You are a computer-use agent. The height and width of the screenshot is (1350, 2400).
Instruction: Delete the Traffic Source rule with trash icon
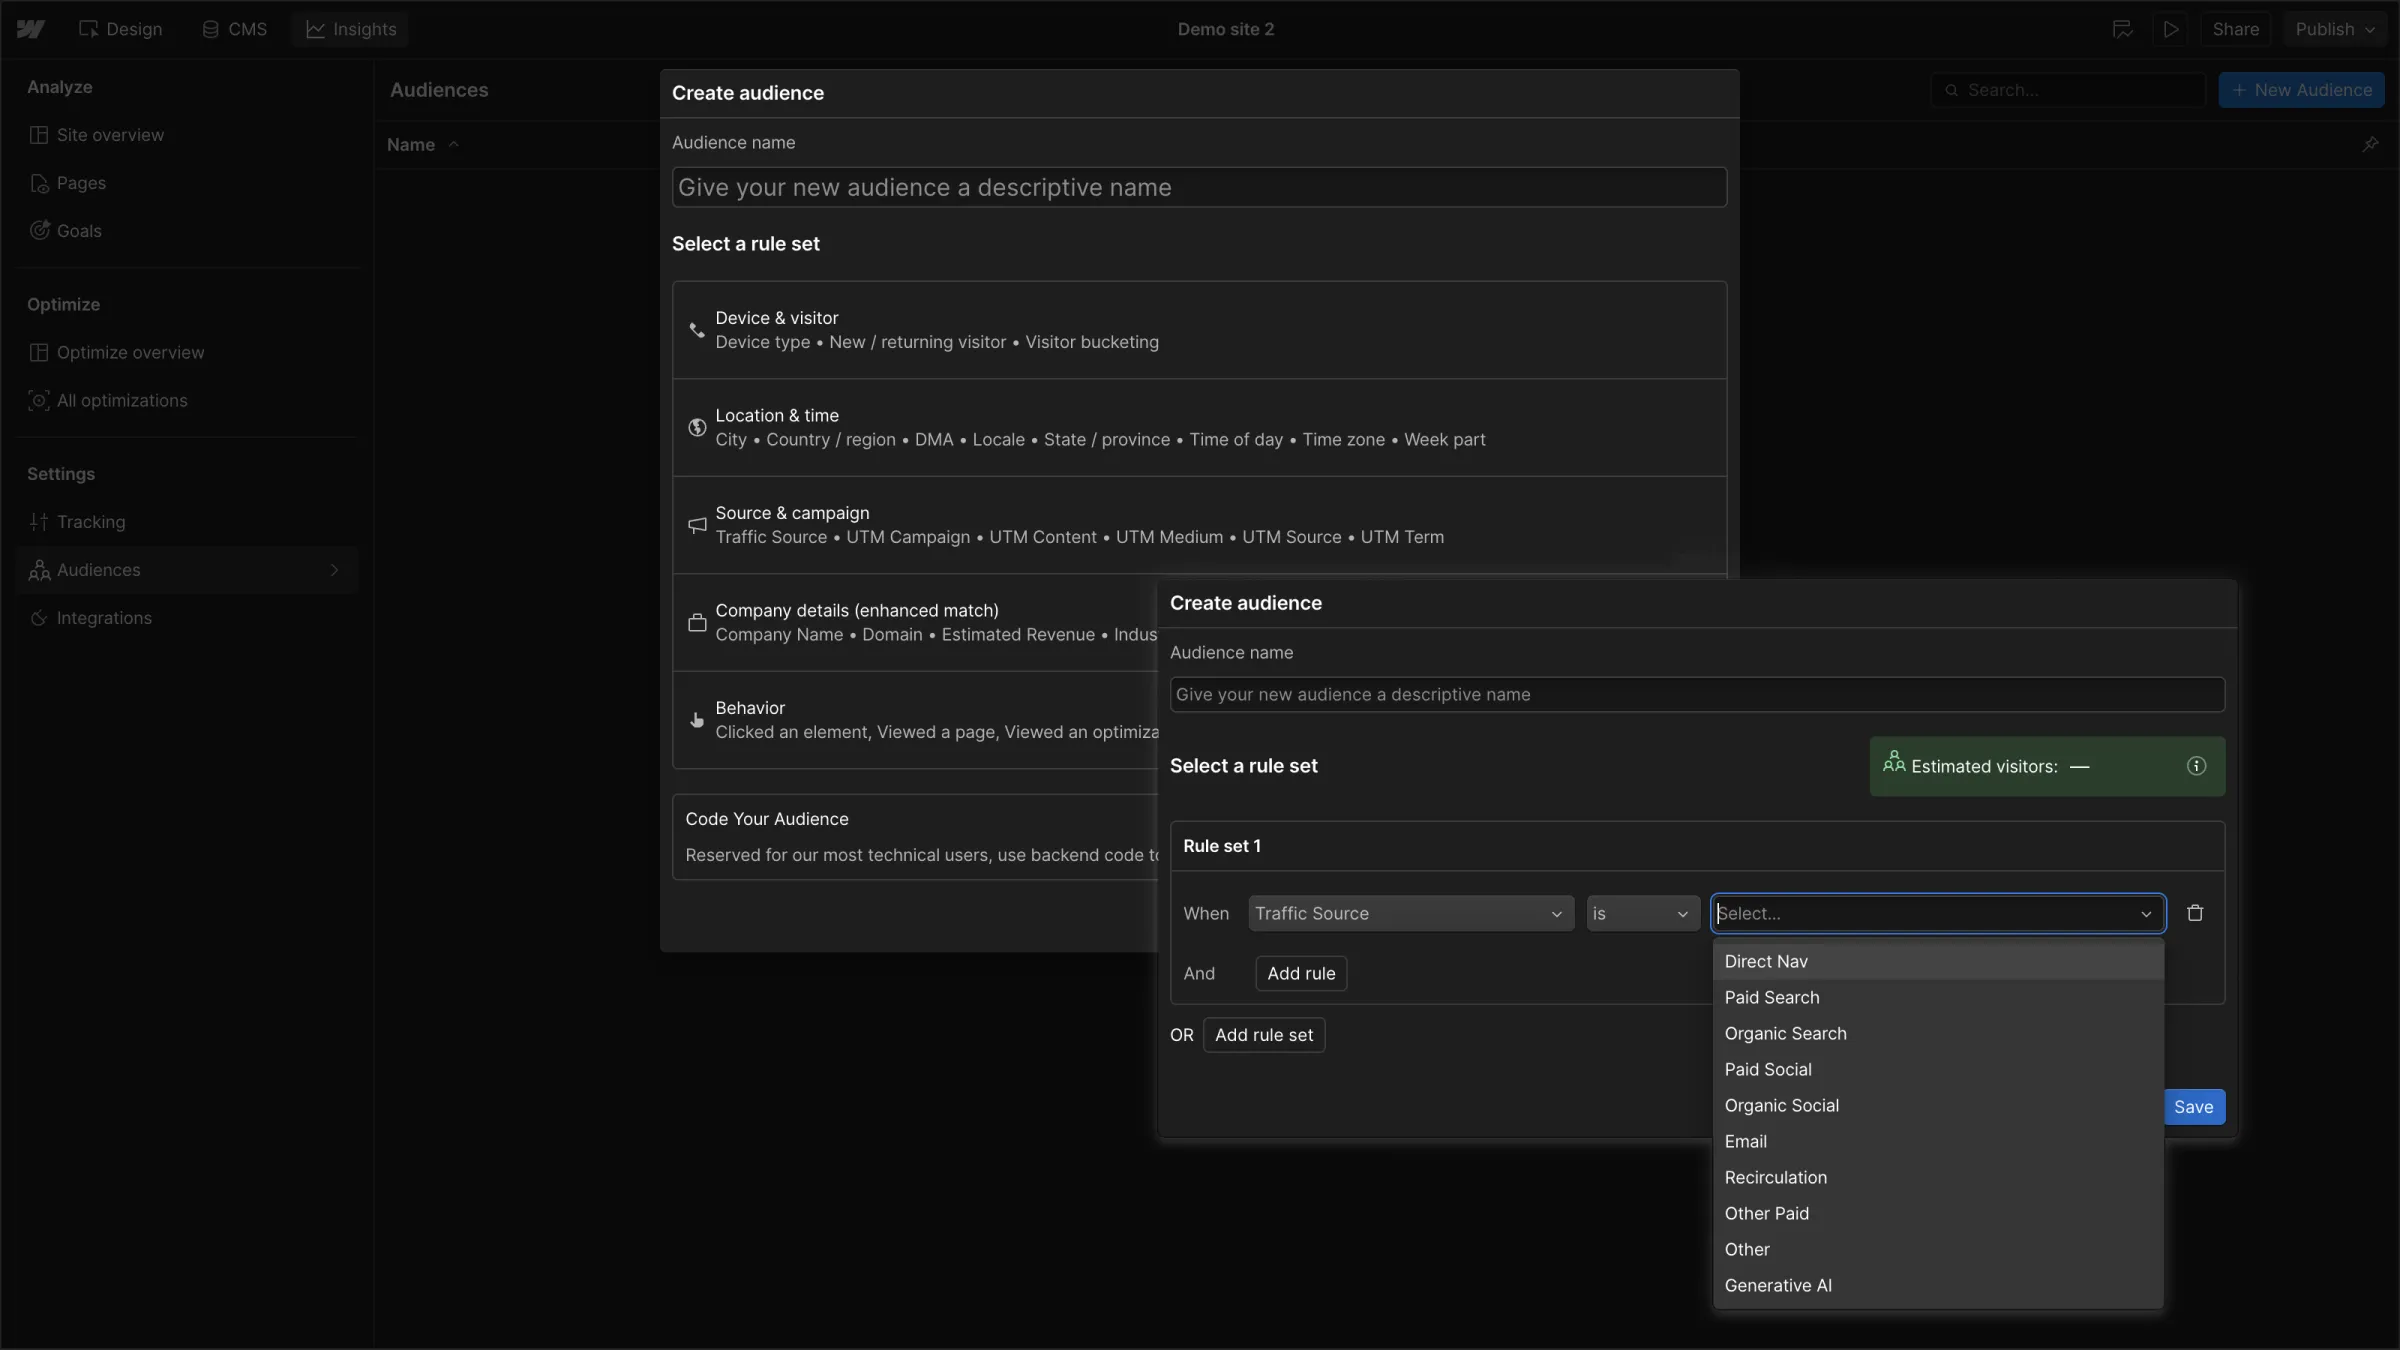coord(2195,912)
